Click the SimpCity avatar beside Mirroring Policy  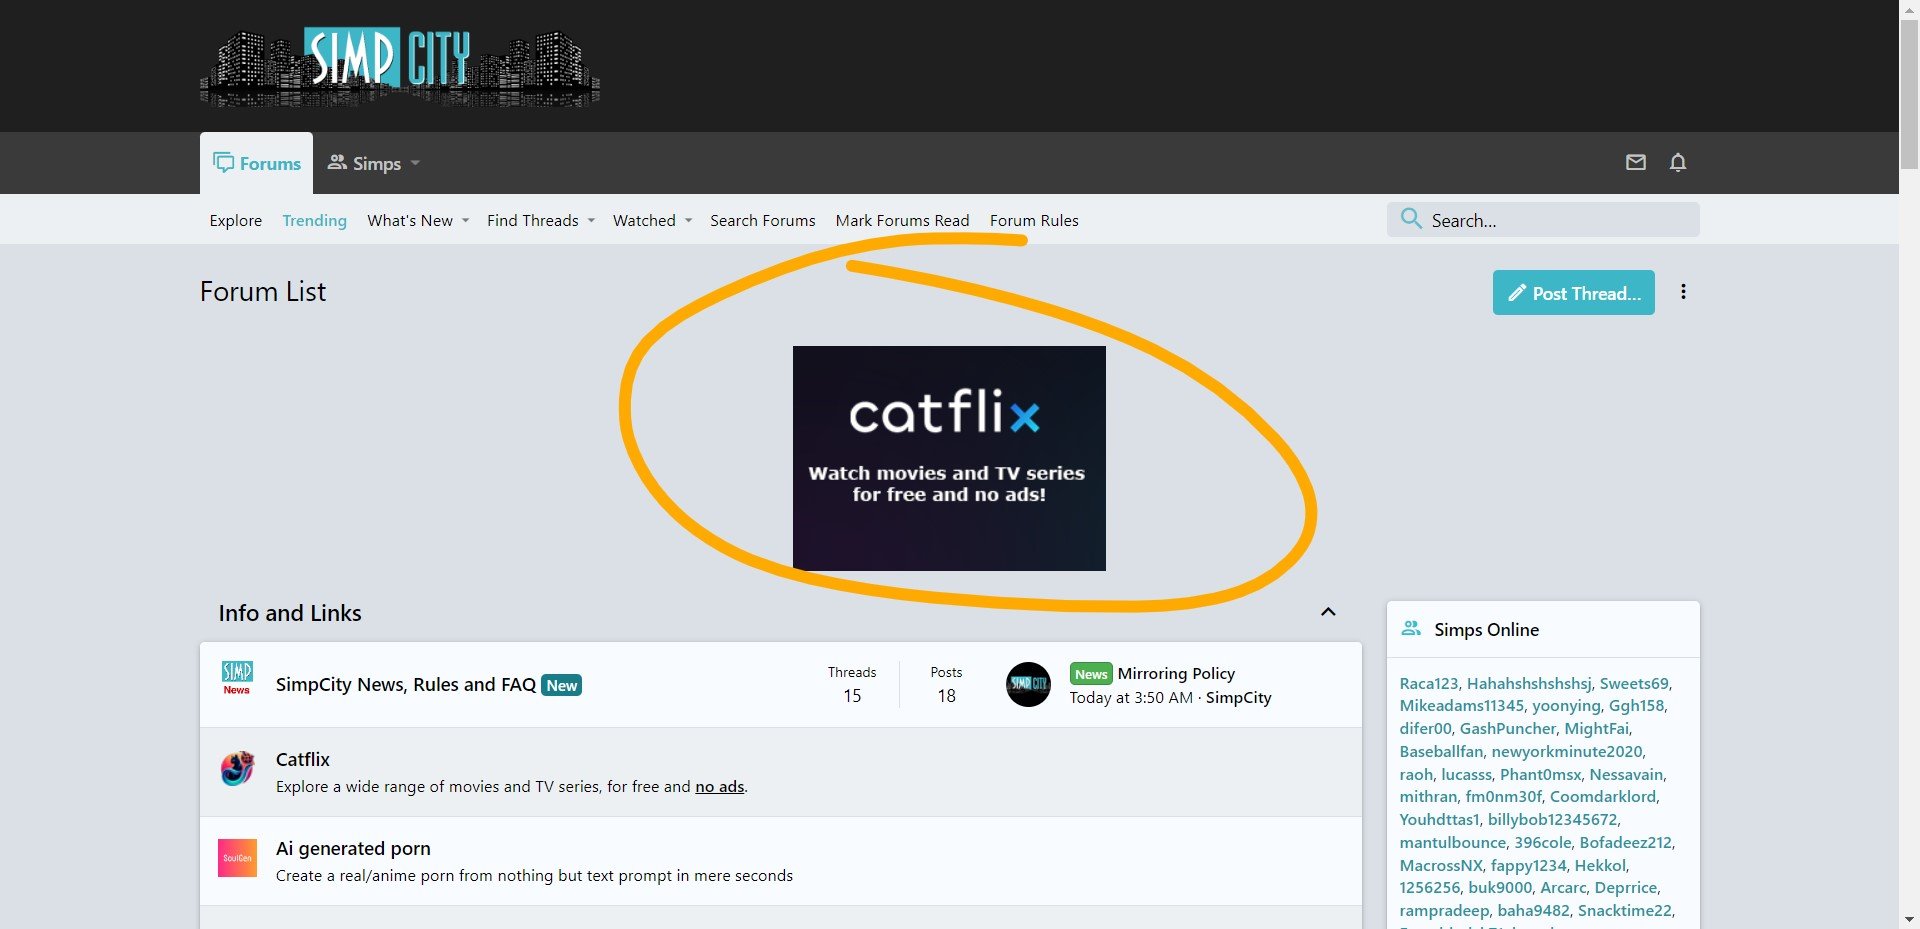click(1027, 685)
